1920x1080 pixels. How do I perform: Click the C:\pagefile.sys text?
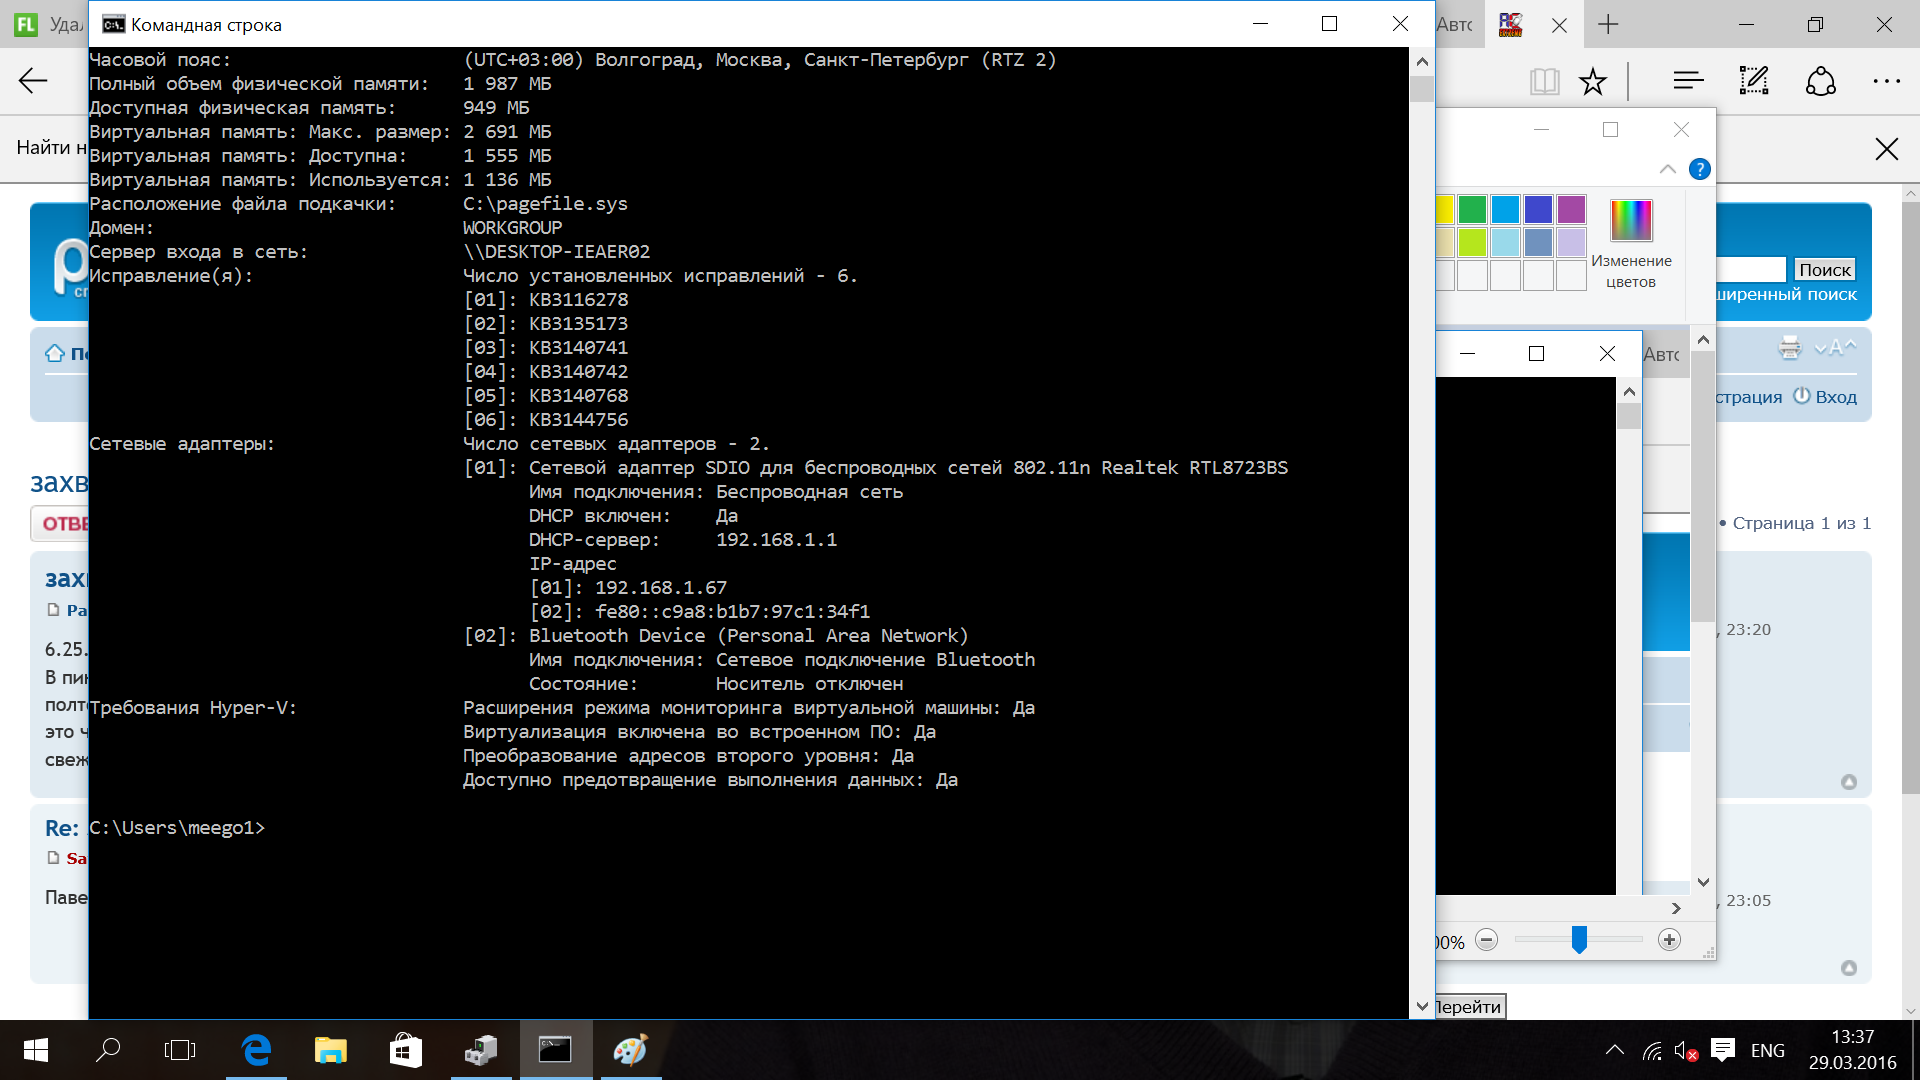(545, 204)
